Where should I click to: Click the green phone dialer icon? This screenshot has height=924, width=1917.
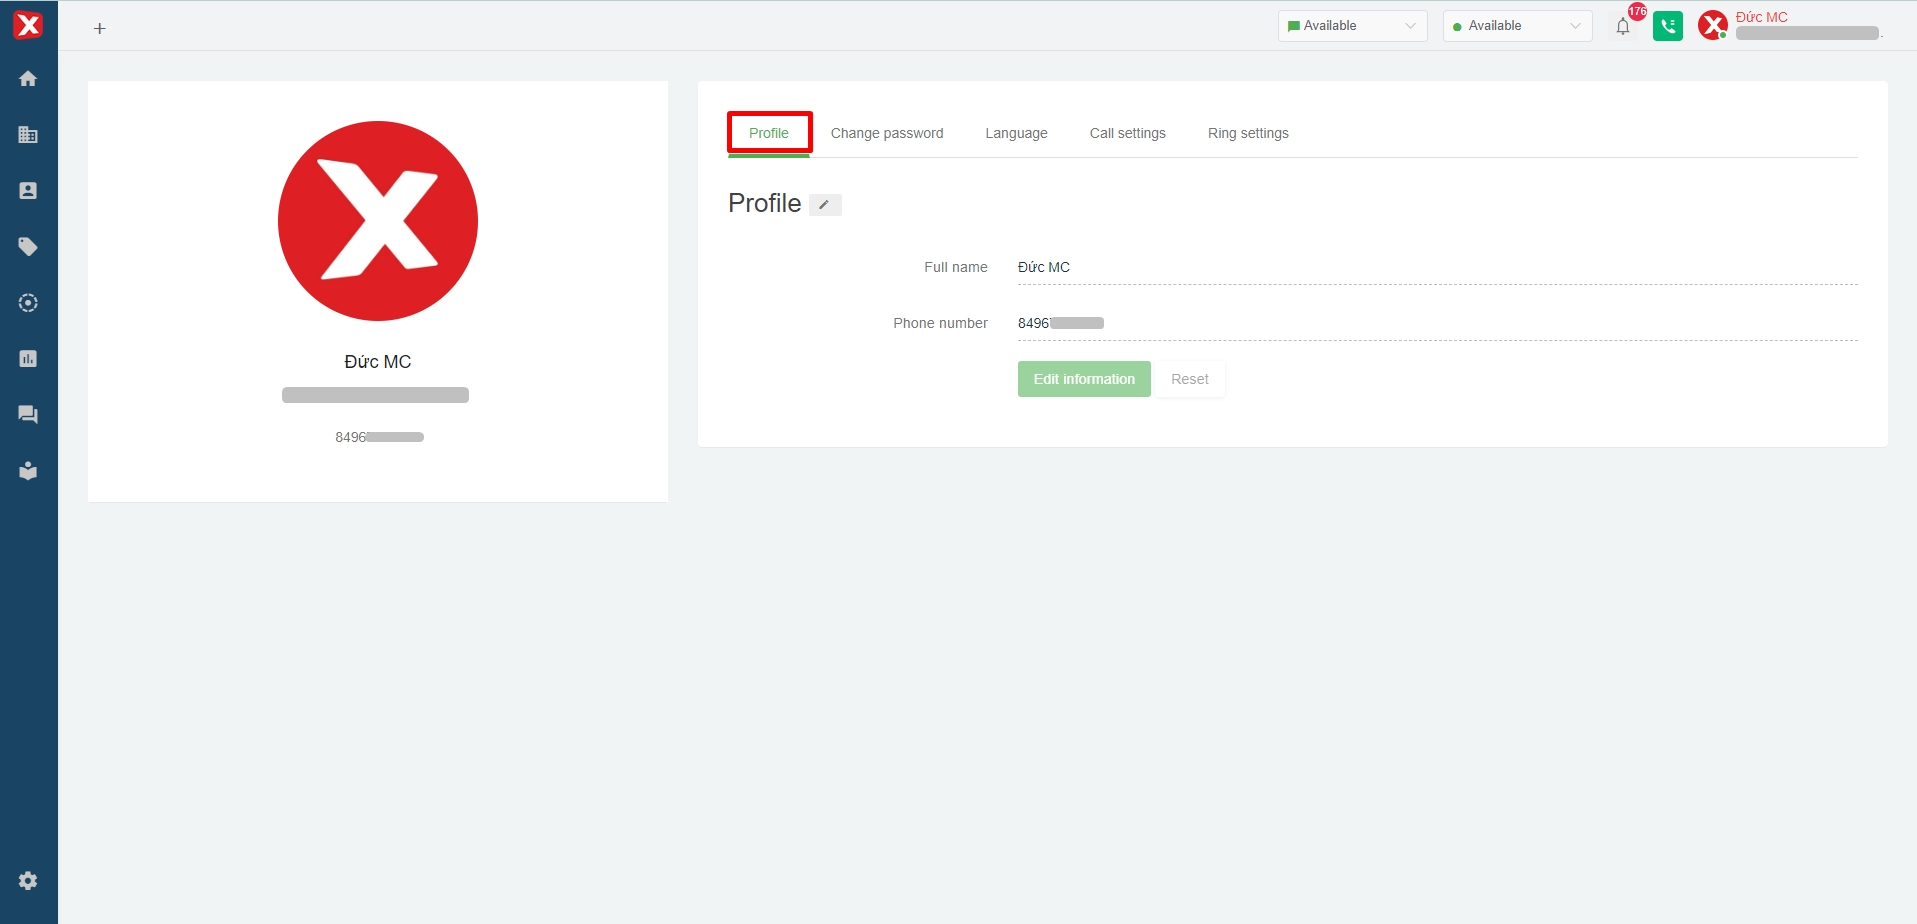point(1667,27)
